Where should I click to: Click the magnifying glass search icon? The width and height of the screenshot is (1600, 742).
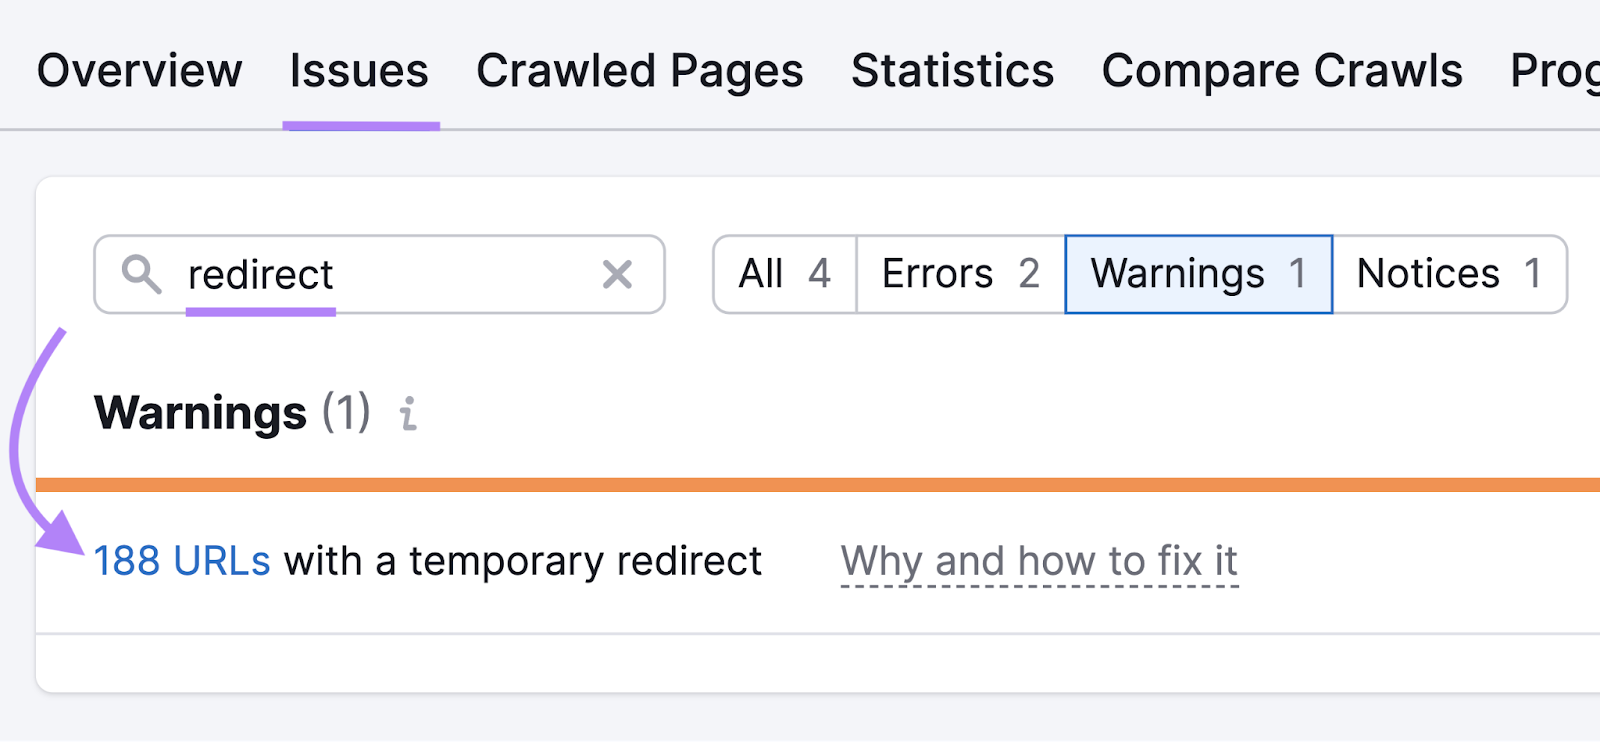click(x=141, y=274)
